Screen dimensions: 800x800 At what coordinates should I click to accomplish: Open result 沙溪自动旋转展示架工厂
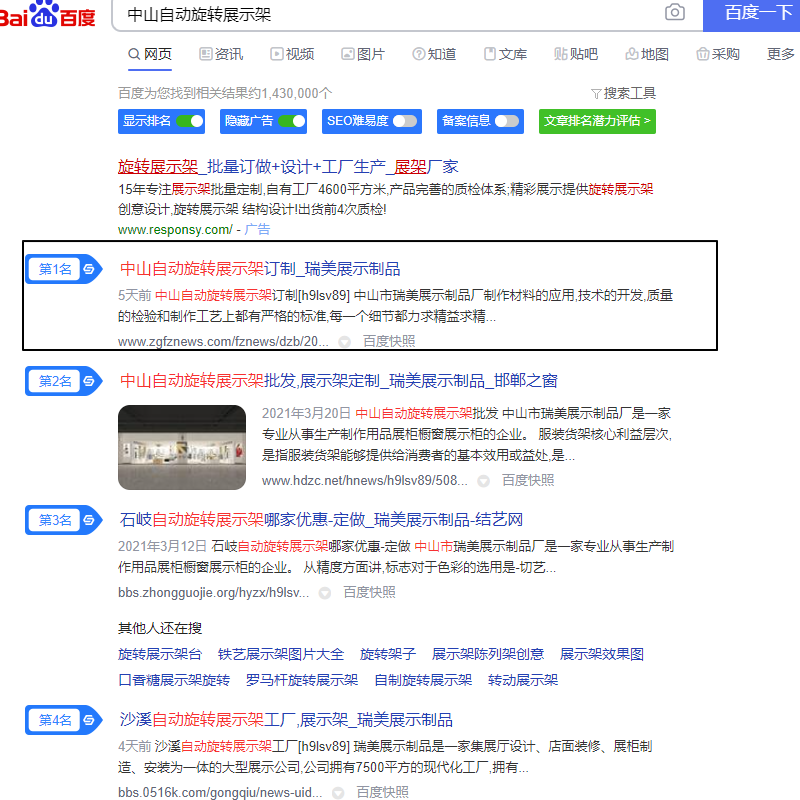[x=286, y=720]
